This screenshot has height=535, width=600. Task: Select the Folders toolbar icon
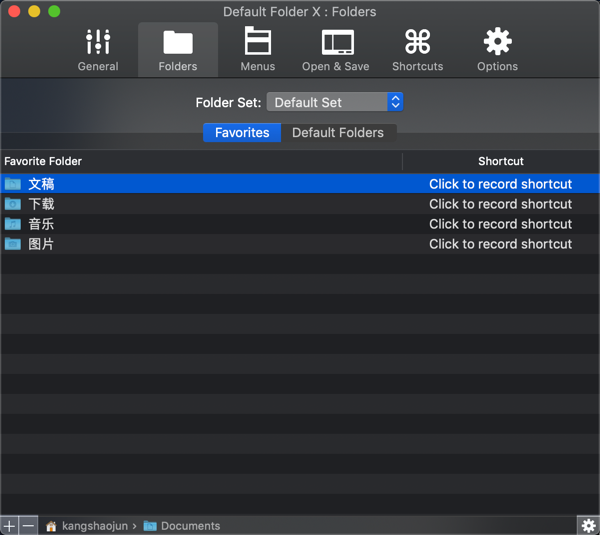coord(178,50)
